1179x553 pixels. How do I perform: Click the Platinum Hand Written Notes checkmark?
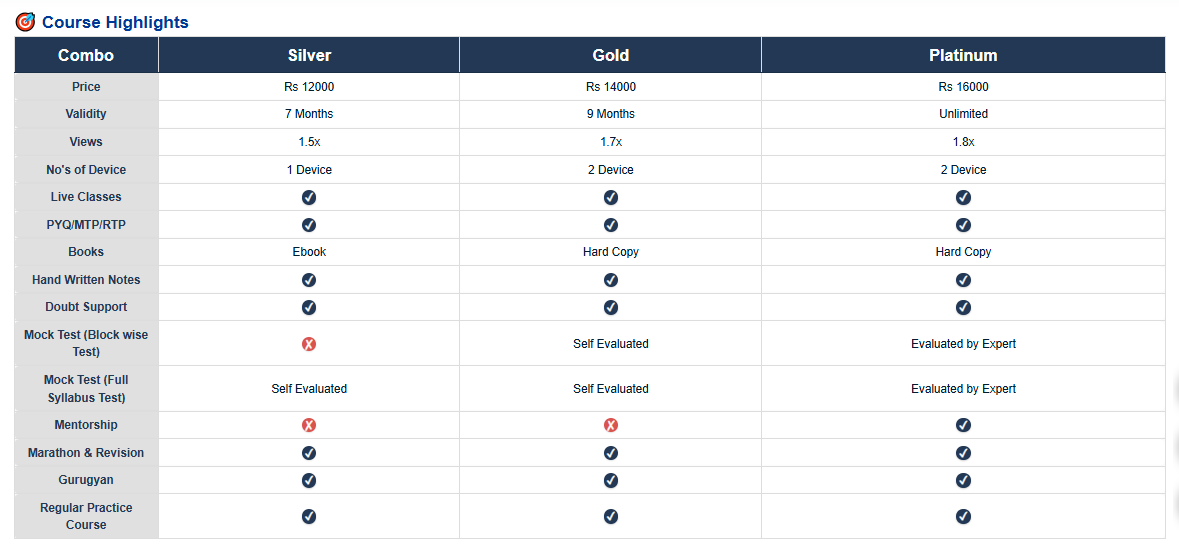(963, 280)
